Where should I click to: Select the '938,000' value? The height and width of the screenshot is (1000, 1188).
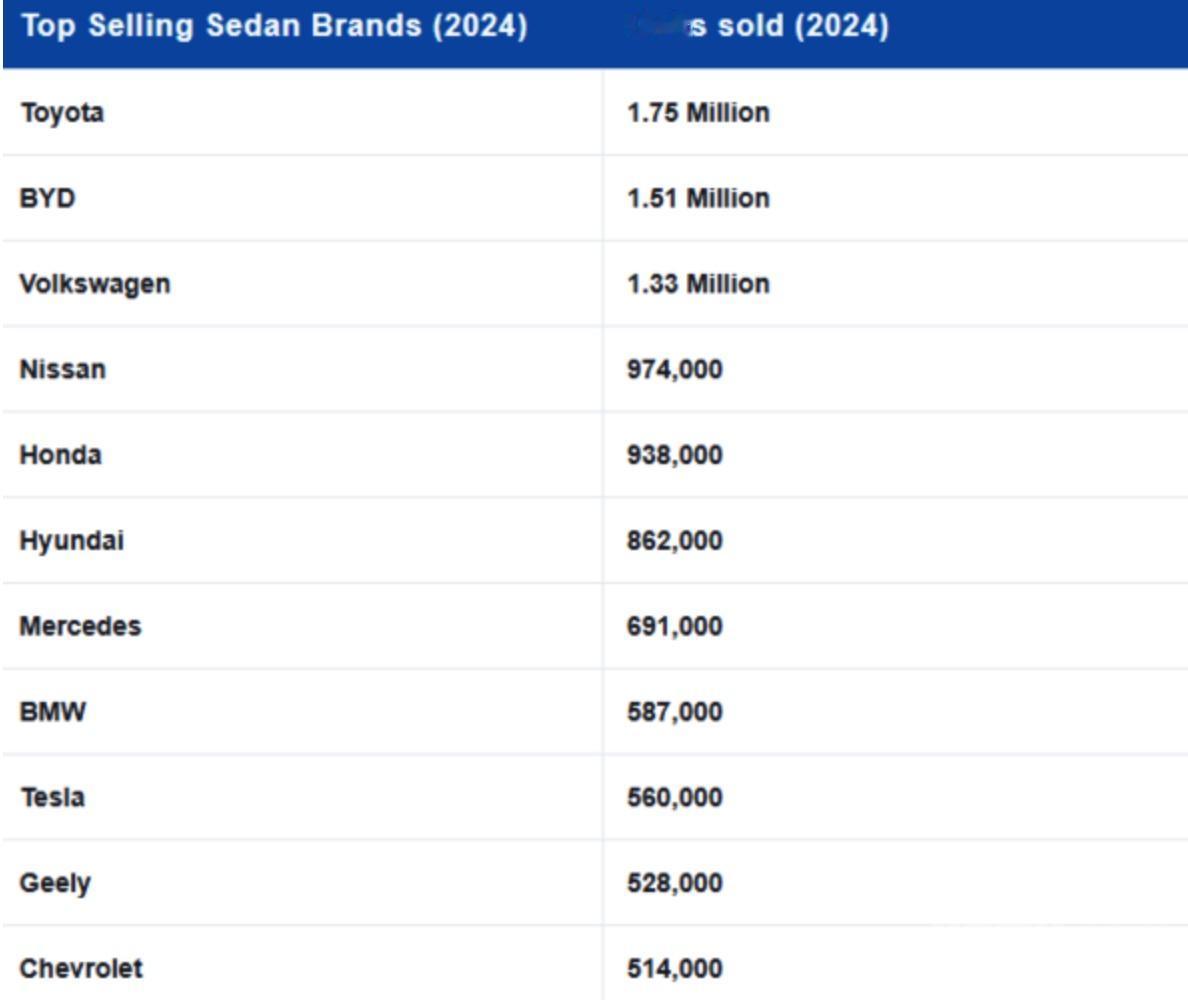click(x=674, y=455)
